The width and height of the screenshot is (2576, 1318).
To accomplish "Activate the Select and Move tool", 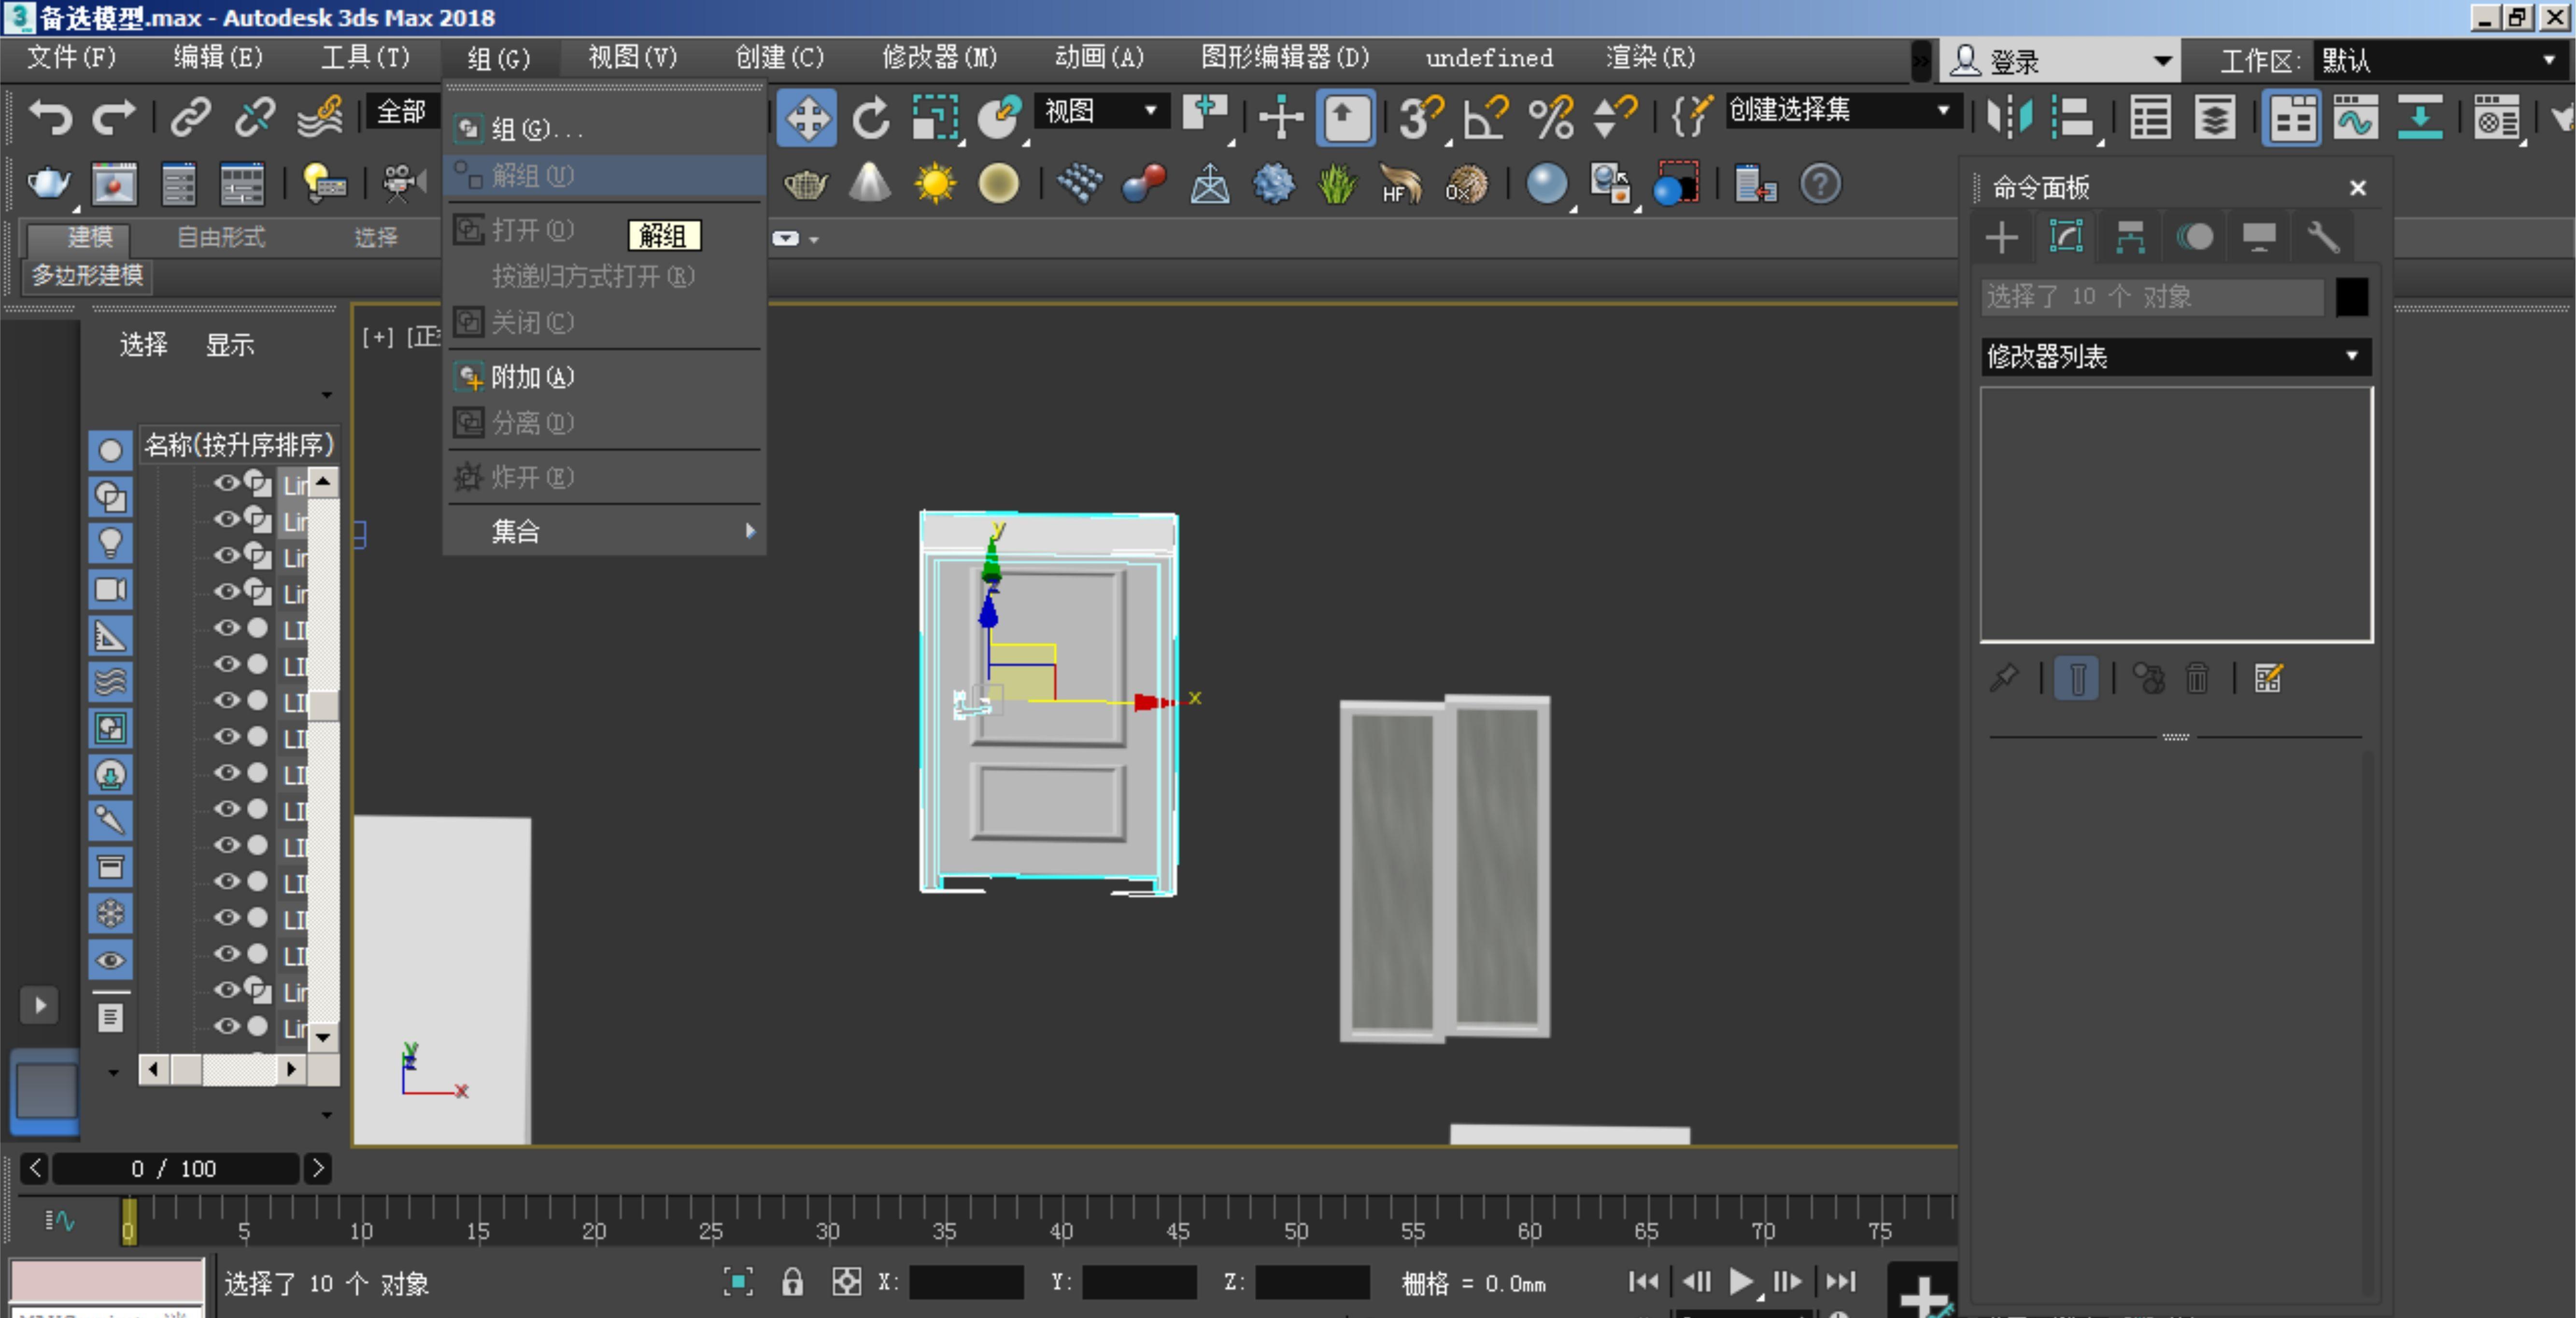I will pyautogui.click(x=806, y=118).
